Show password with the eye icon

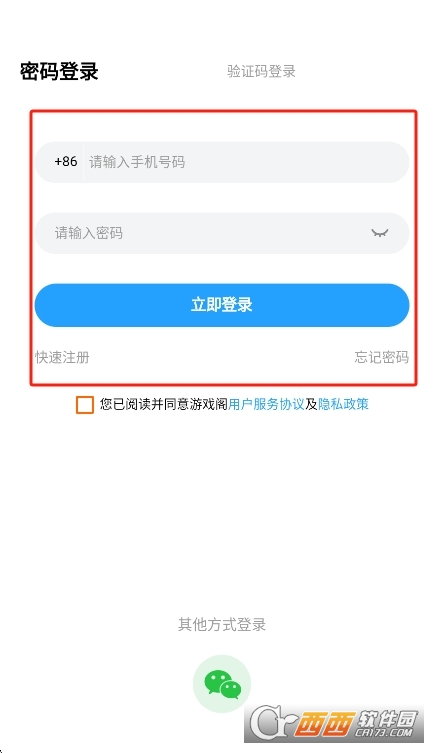point(379,233)
